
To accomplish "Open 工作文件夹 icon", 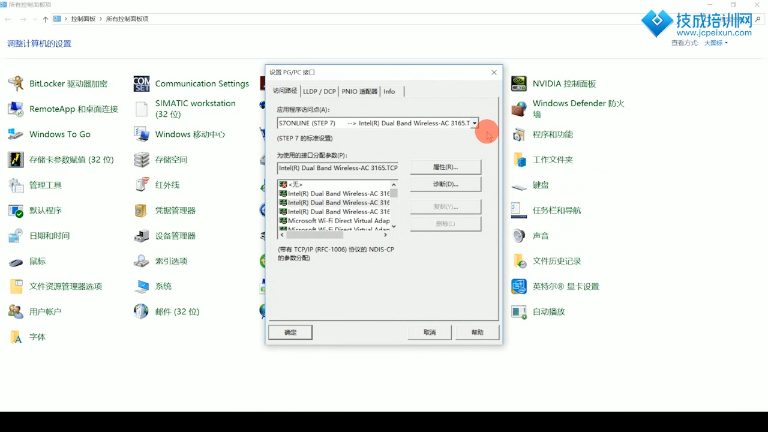I will (519, 160).
